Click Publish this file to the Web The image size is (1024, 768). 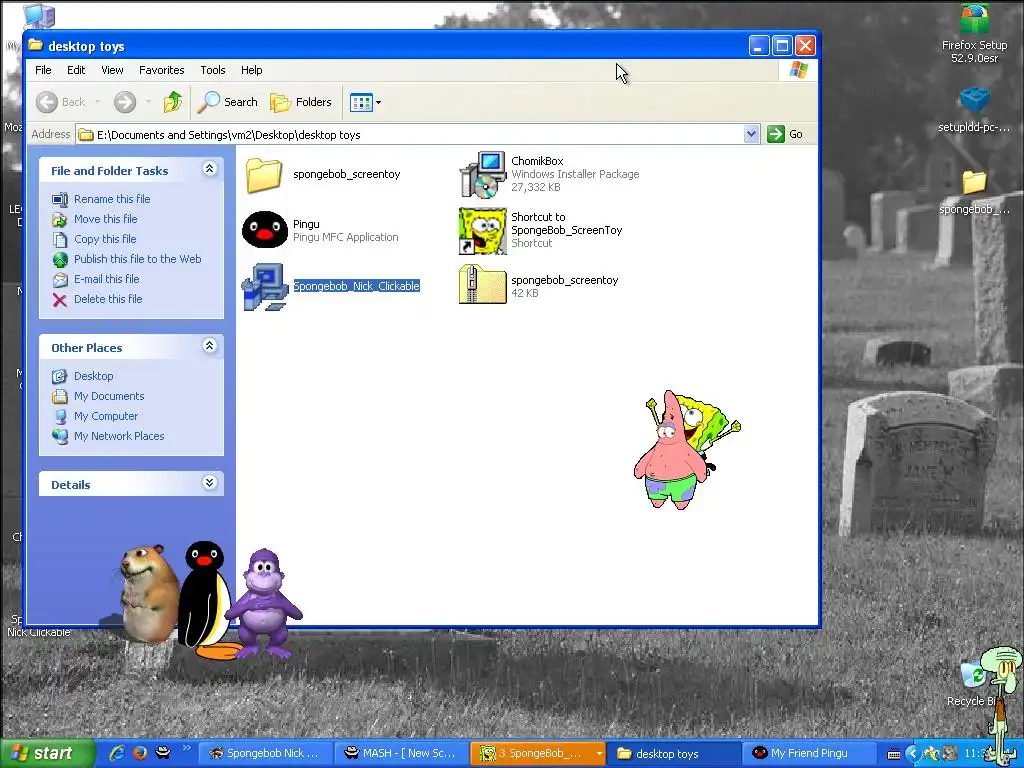(x=137, y=259)
